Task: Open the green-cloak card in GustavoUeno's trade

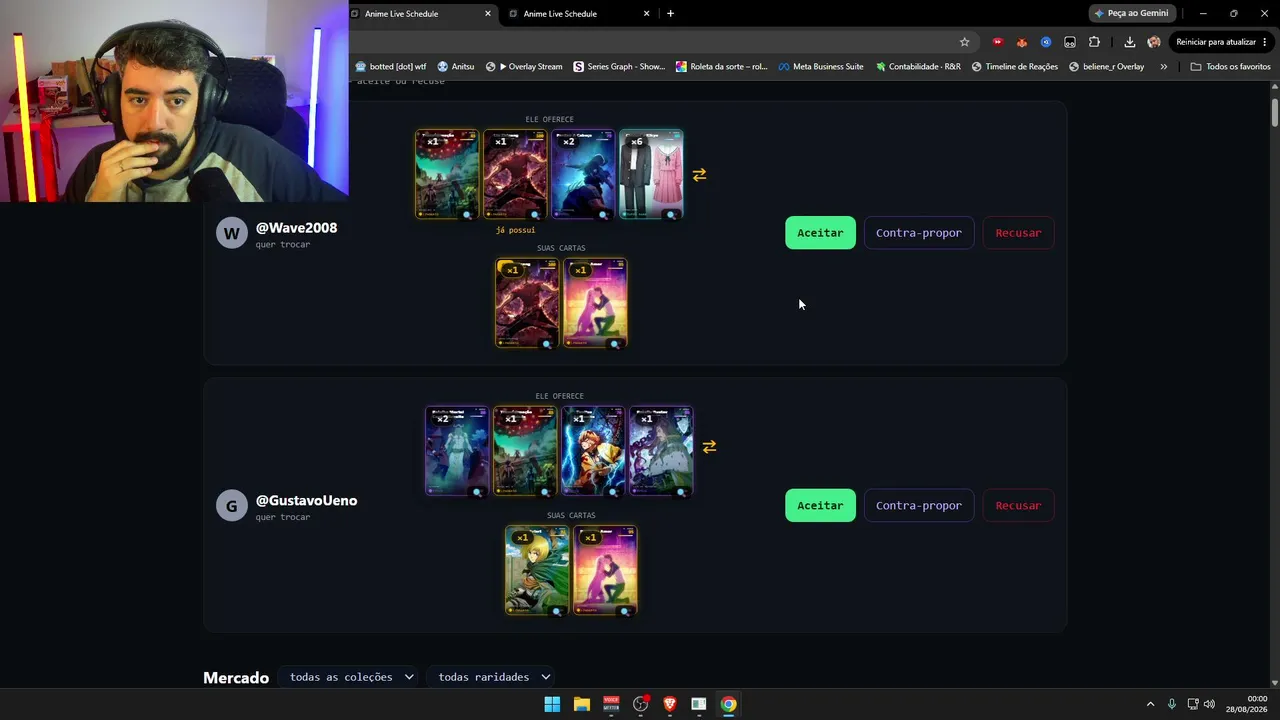Action: click(537, 570)
